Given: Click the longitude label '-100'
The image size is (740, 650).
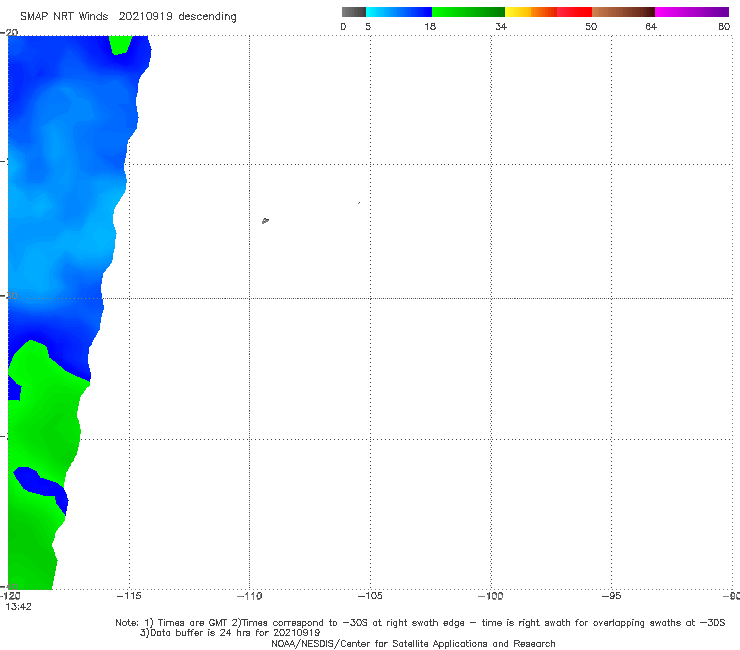Looking at the screenshot, I should point(491,596).
